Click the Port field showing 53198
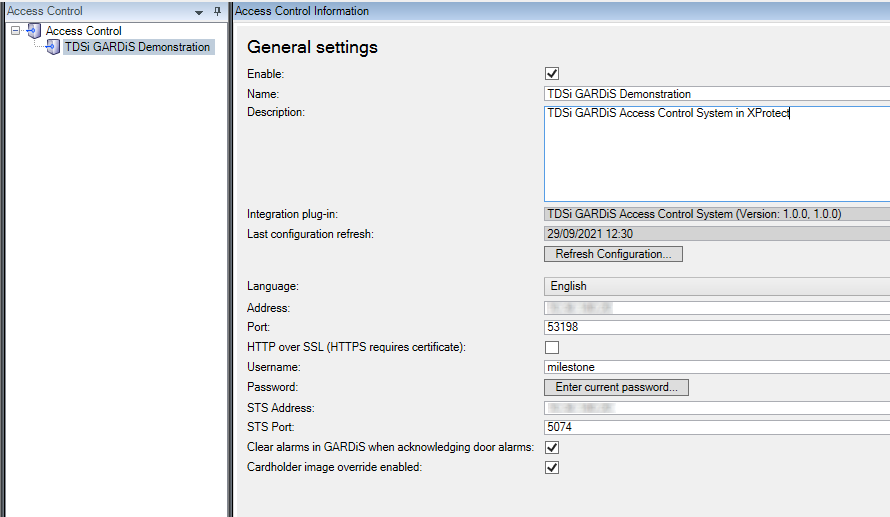The image size is (890, 517). (717, 327)
